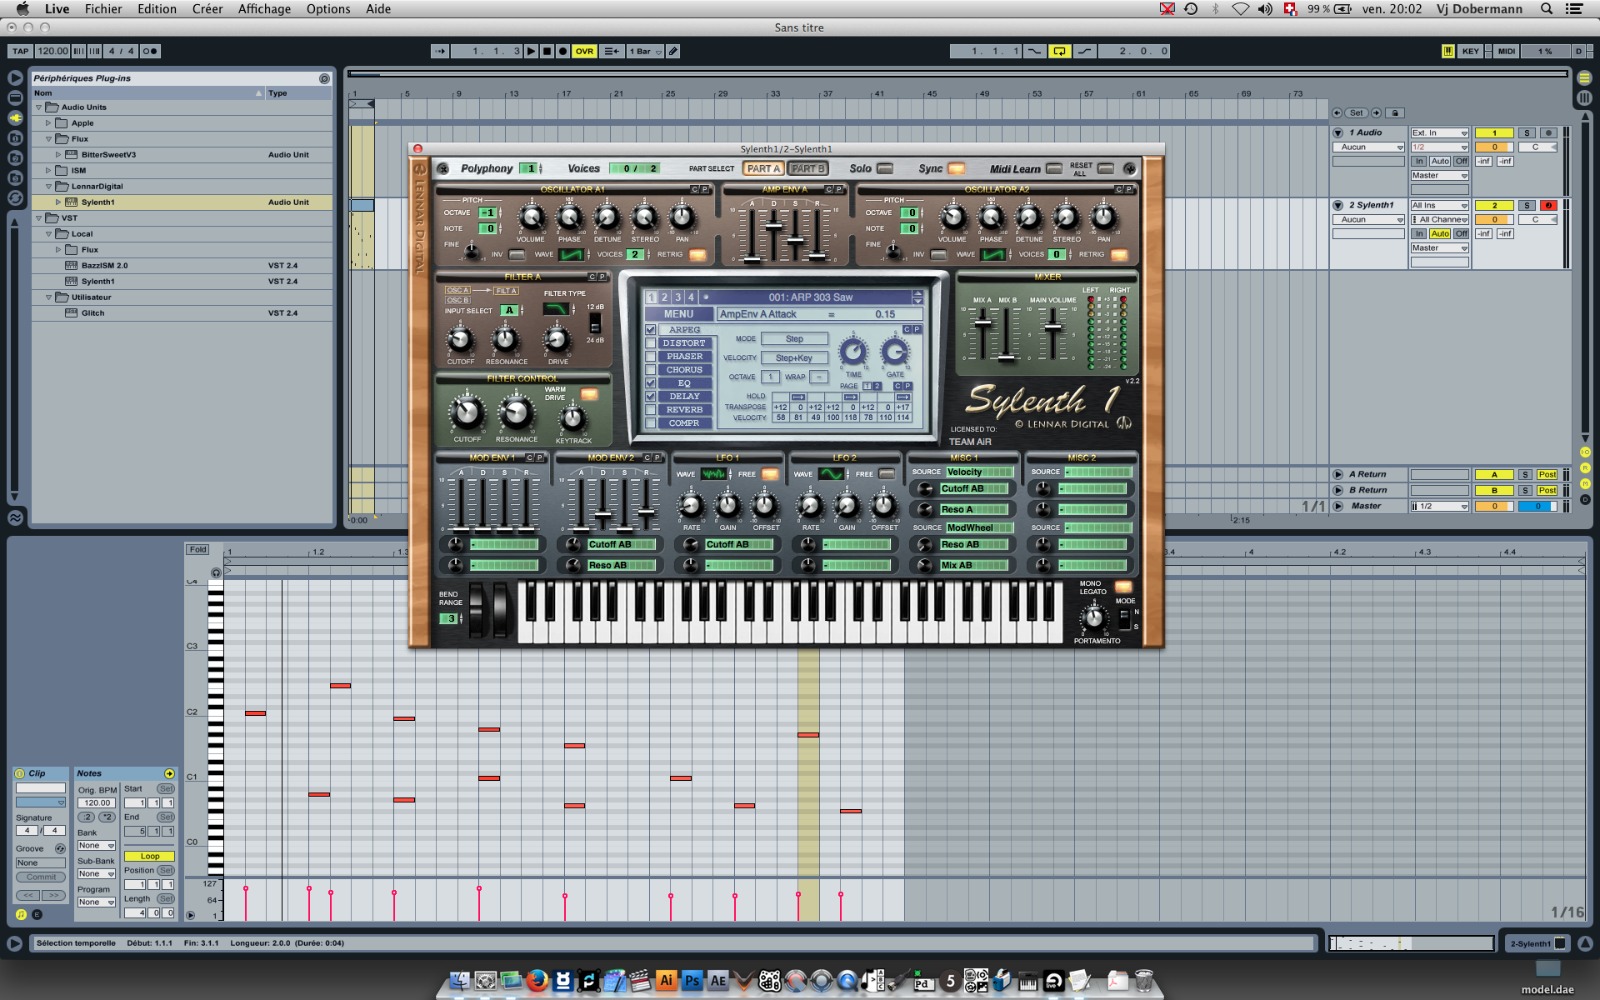1600x1000 pixels.
Task: Toggle the computer MIDI keyboard icon
Action: click(1447, 51)
